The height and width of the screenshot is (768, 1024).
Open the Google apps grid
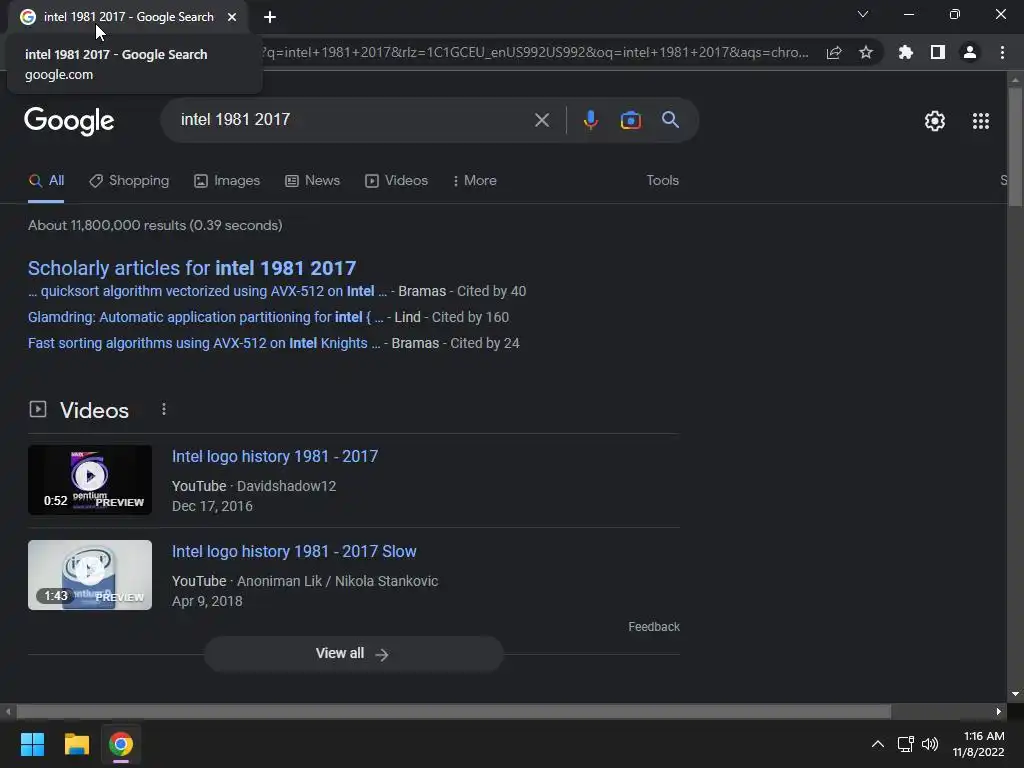pyautogui.click(x=981, y=121)
